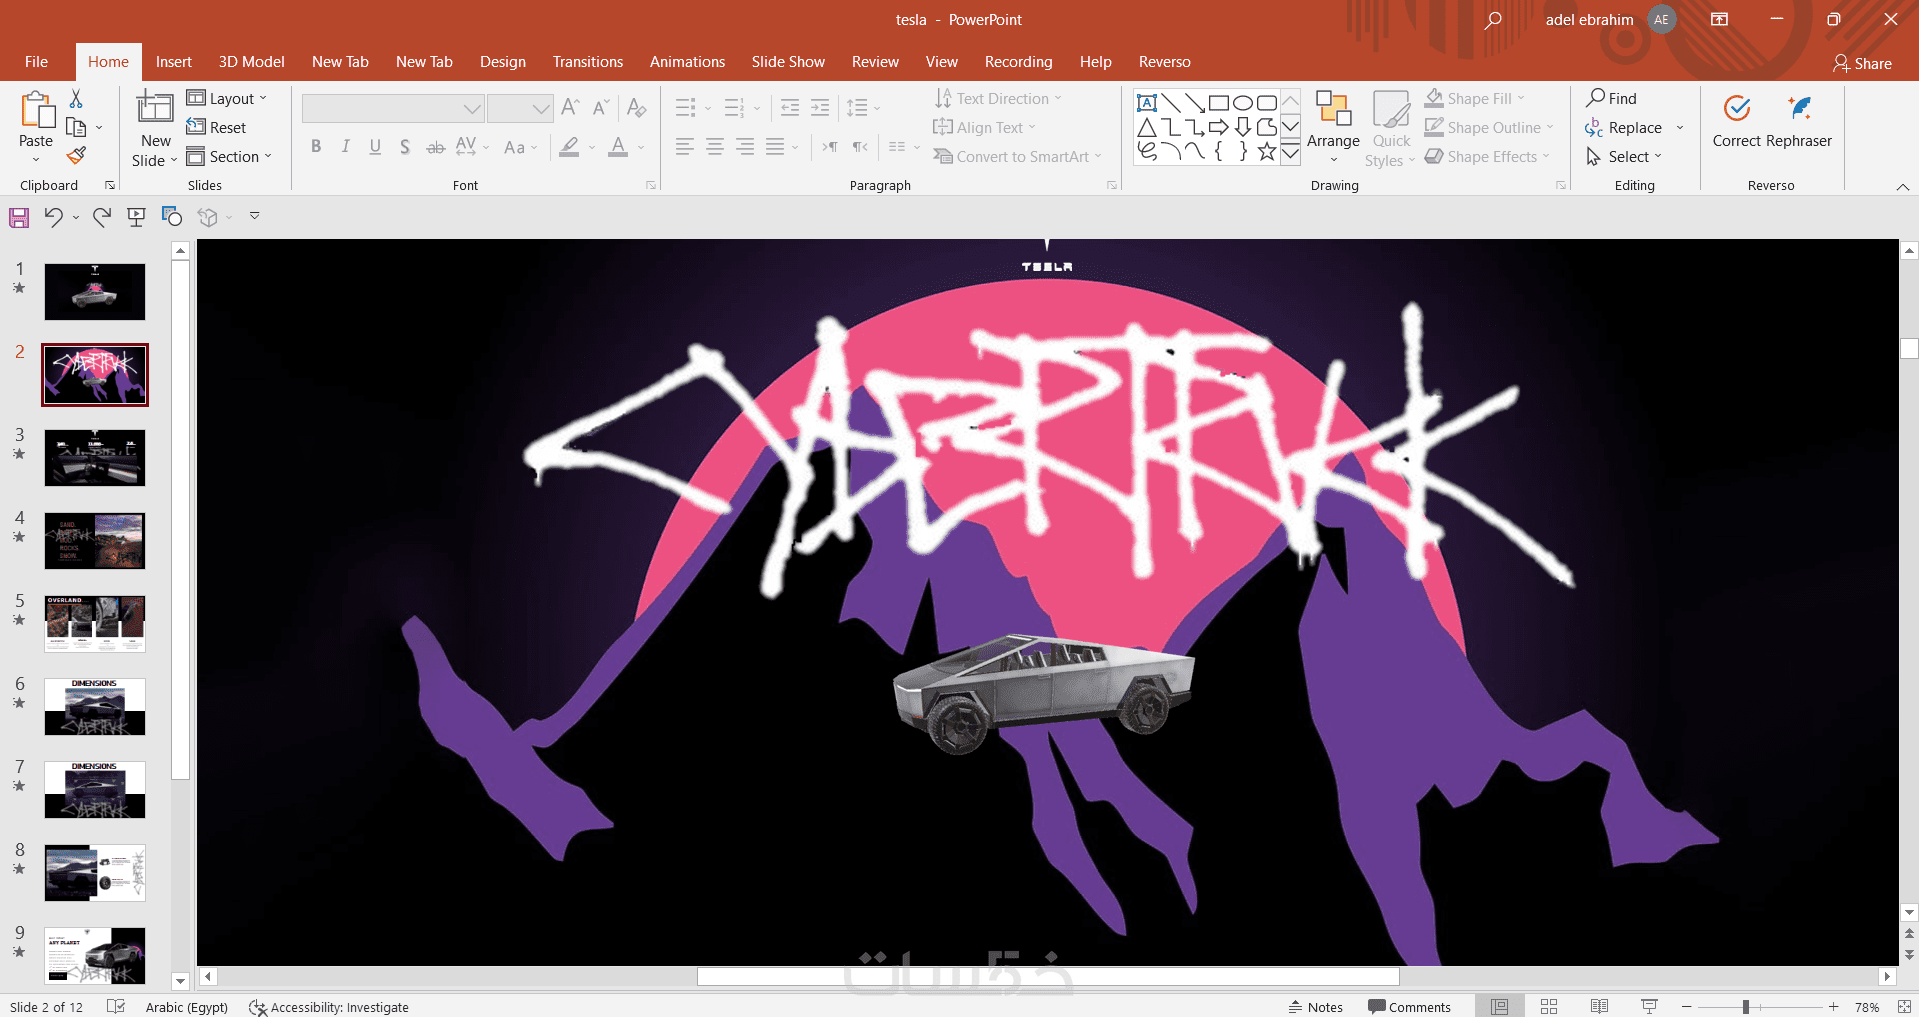Click the Paste clipboard icon
Screen dimensions: 1919x1017
click(37, 109)
